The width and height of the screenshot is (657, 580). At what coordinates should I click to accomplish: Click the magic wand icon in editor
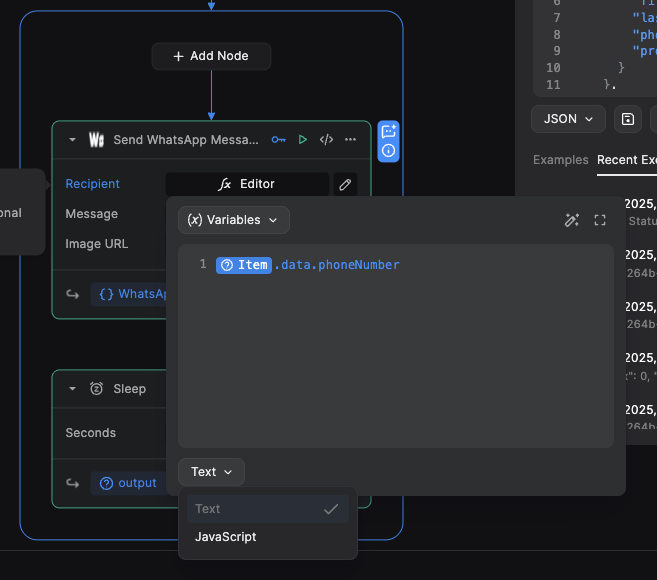click(572, 220)
